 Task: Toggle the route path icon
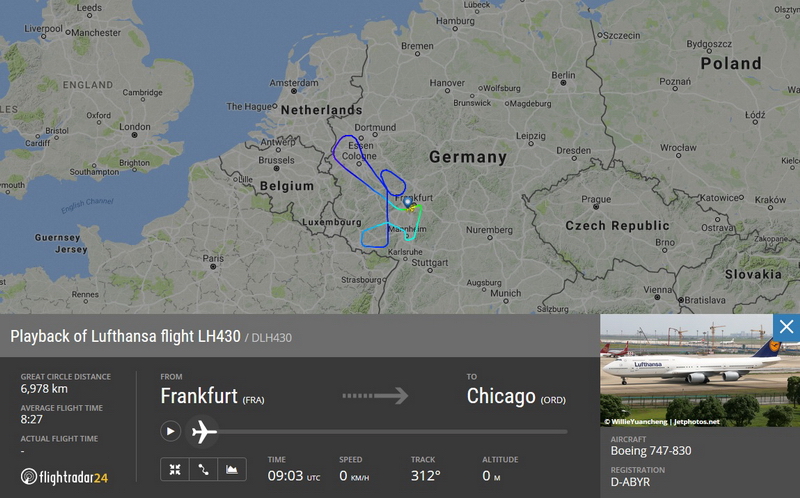coord(203,469)
